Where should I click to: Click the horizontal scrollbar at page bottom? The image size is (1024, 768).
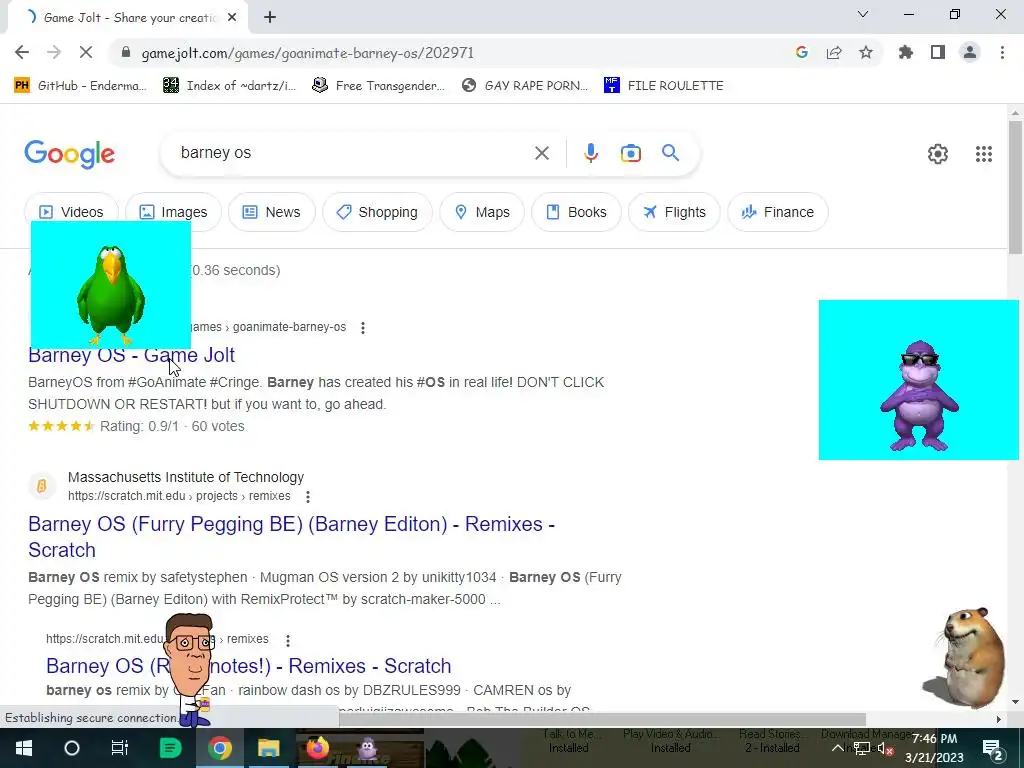pyautogui.click(x=602, y=719)
